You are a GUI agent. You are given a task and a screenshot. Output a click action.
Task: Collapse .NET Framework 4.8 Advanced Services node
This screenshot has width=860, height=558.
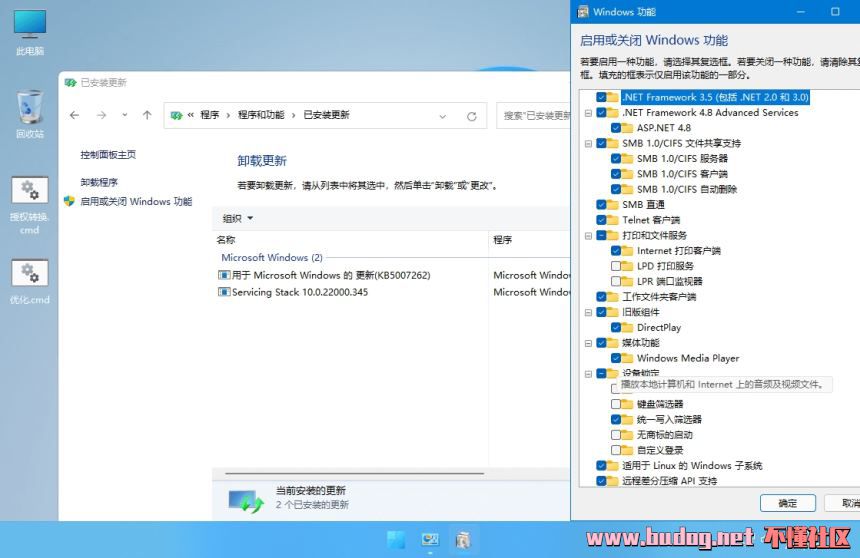click(x=589, y=113)
